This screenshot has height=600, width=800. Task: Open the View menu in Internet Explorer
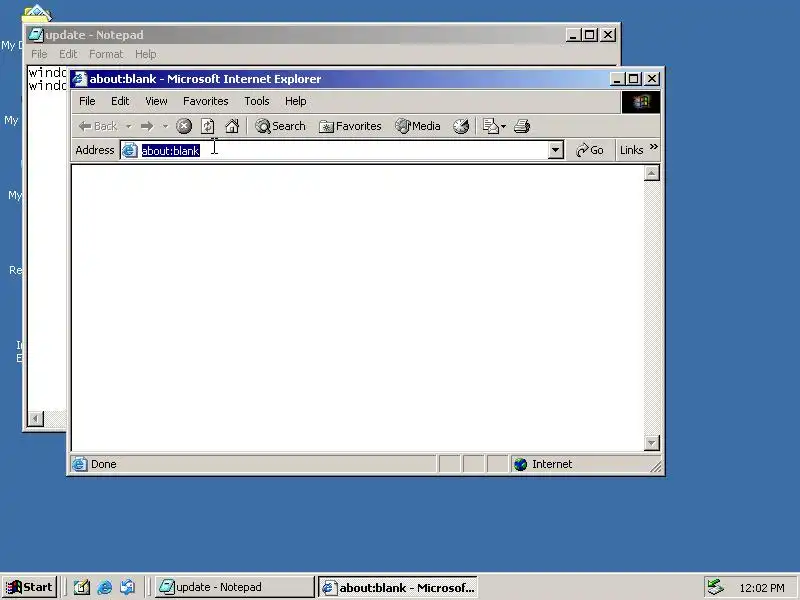[156, 101]
